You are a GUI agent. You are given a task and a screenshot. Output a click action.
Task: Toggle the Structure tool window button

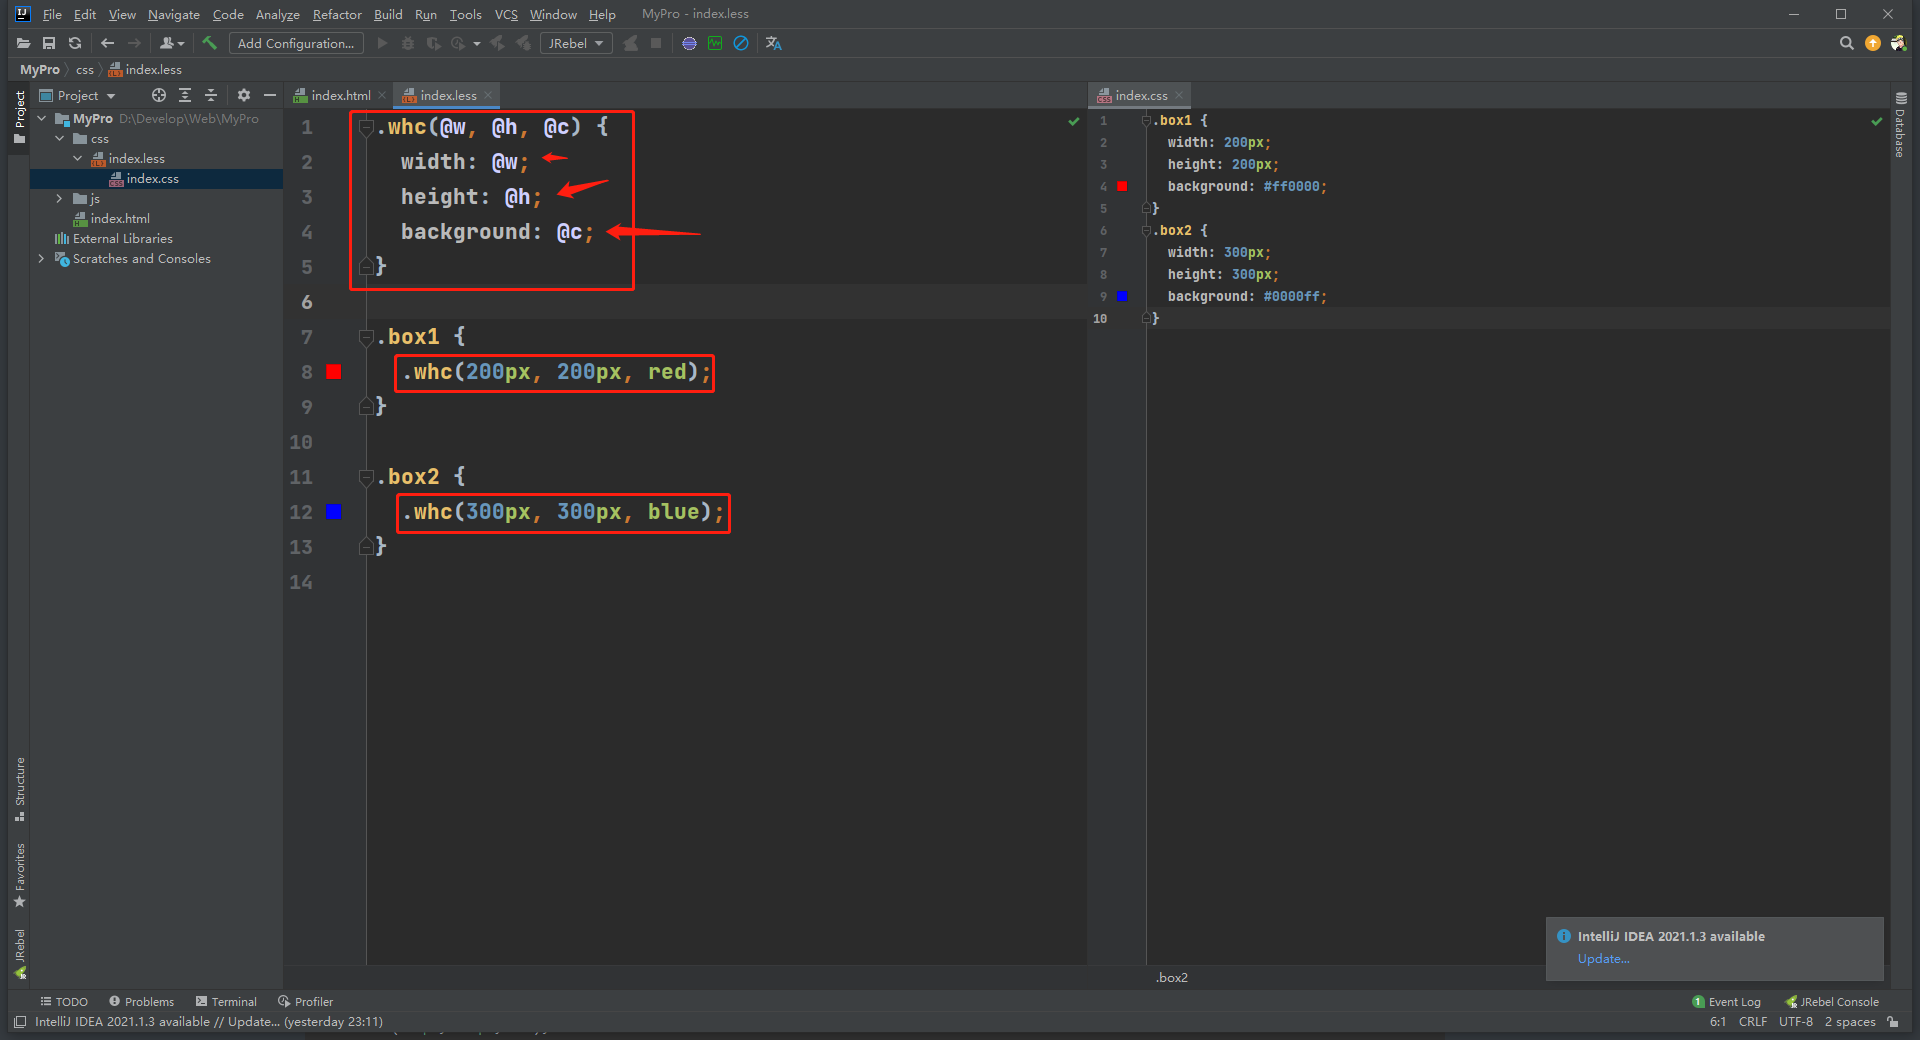click(x=19, y=789)
